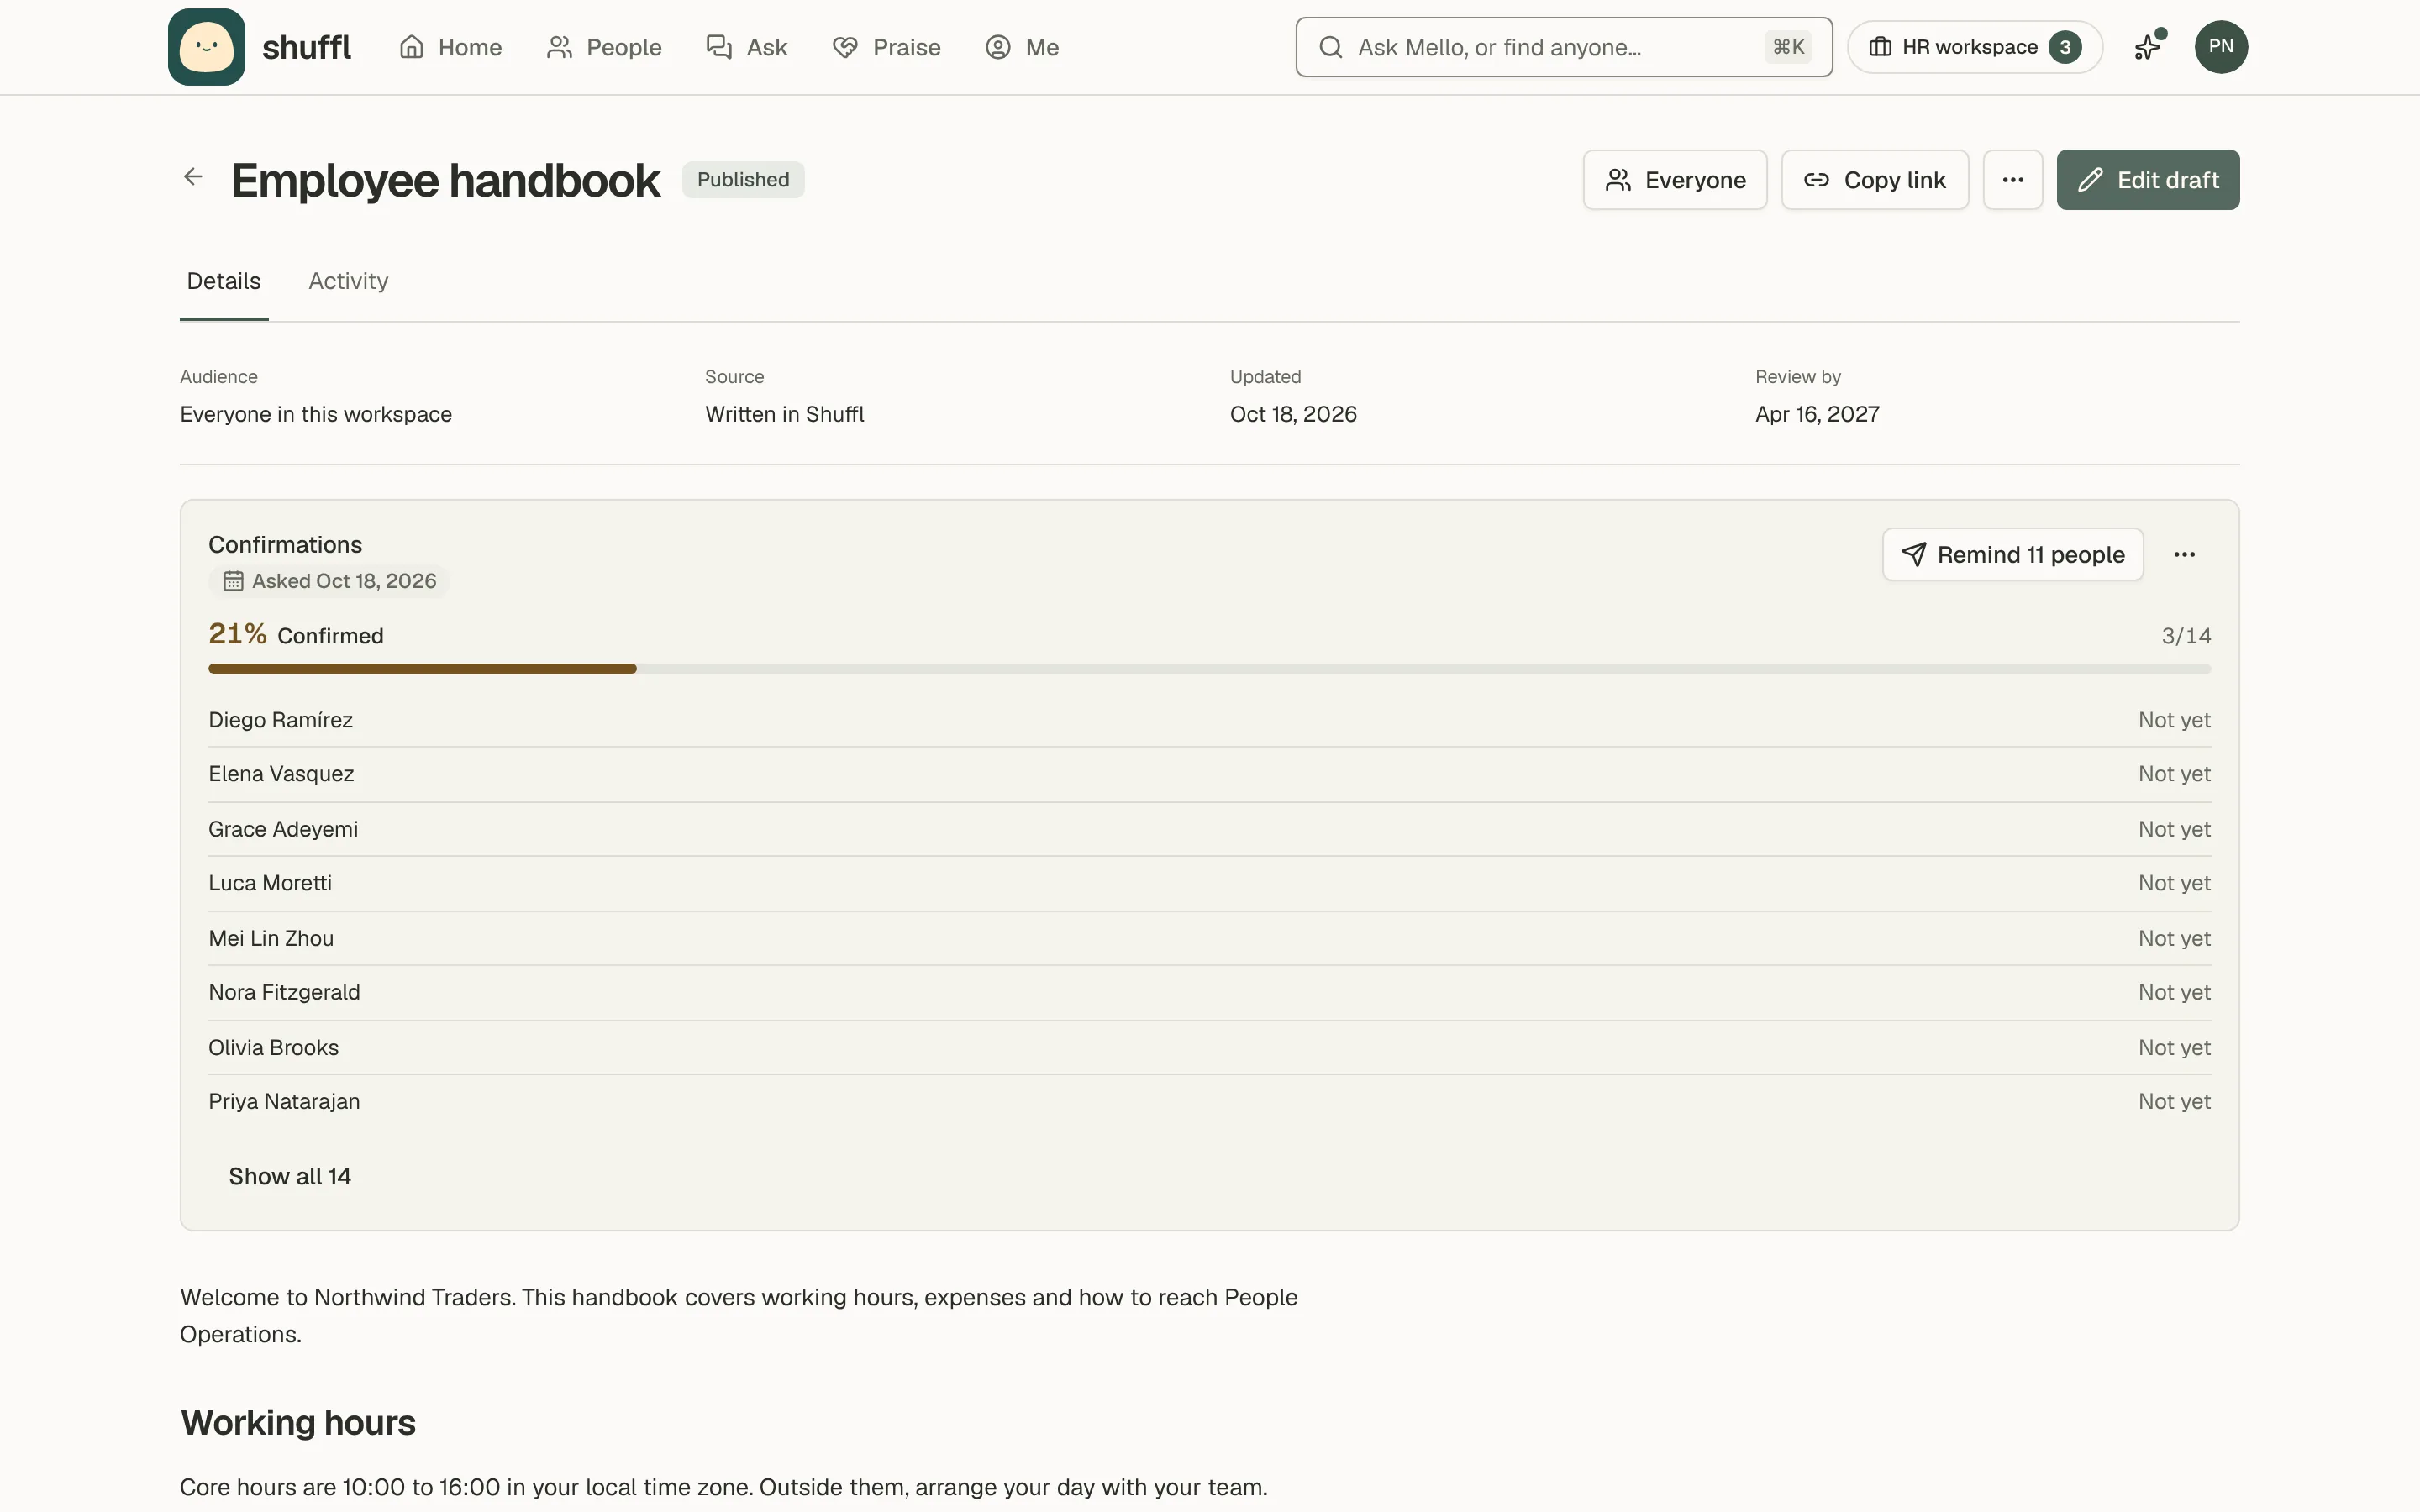The width and height of the screenshot is (2420, 1512).
Task: Select the Elena Vasquez row
Action: click(x=1209, y=774)
